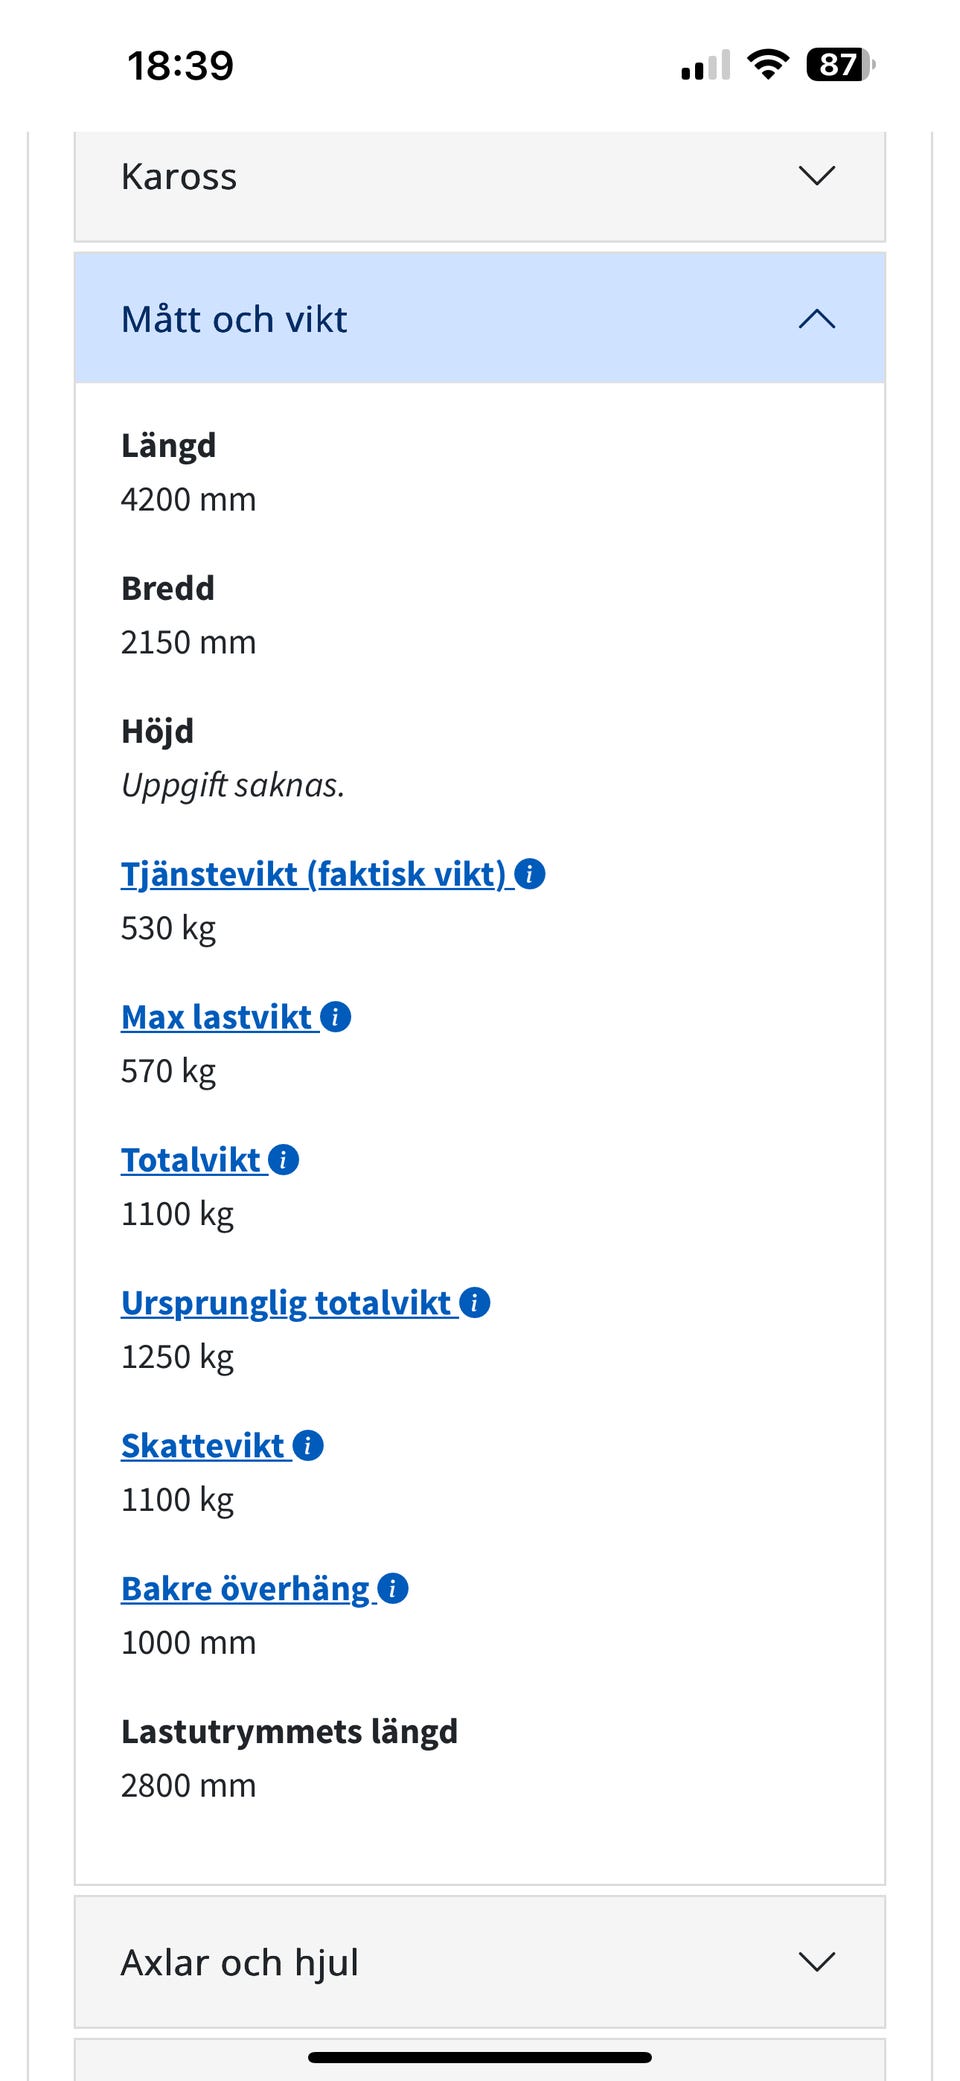Tap the battery indicator icon
The height and width of the screenshot is (2081, 960).
click(840, 65)
